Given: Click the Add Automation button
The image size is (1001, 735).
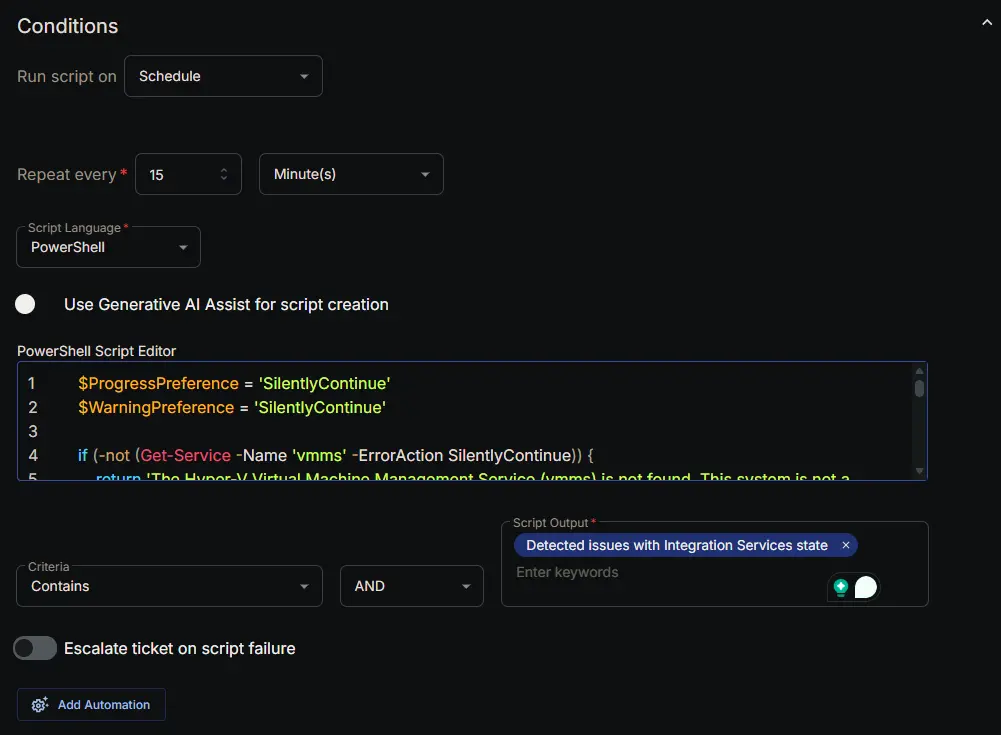Looking at the screenshot, I should click(91, 705).
